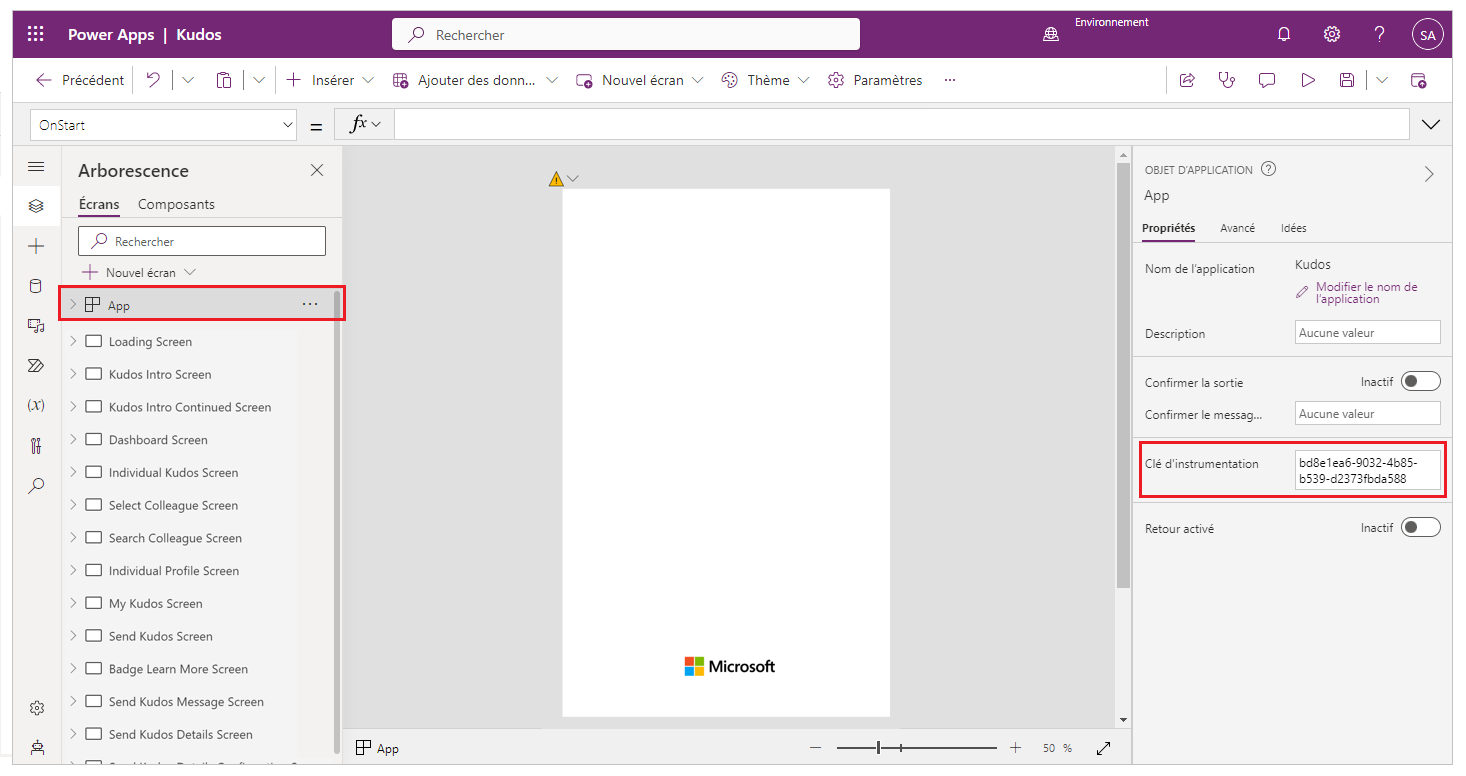Open the Virtual agent icon at rail bottom

click(x=37, y=747)
